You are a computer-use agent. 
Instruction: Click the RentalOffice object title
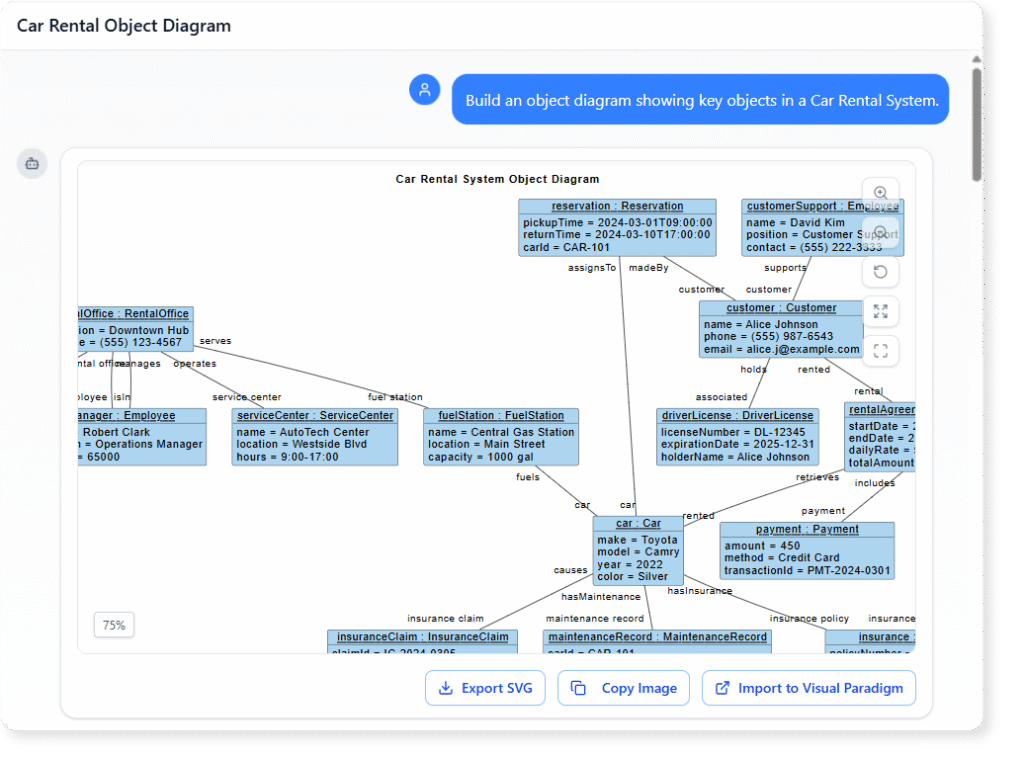click(x=134, y=313)
